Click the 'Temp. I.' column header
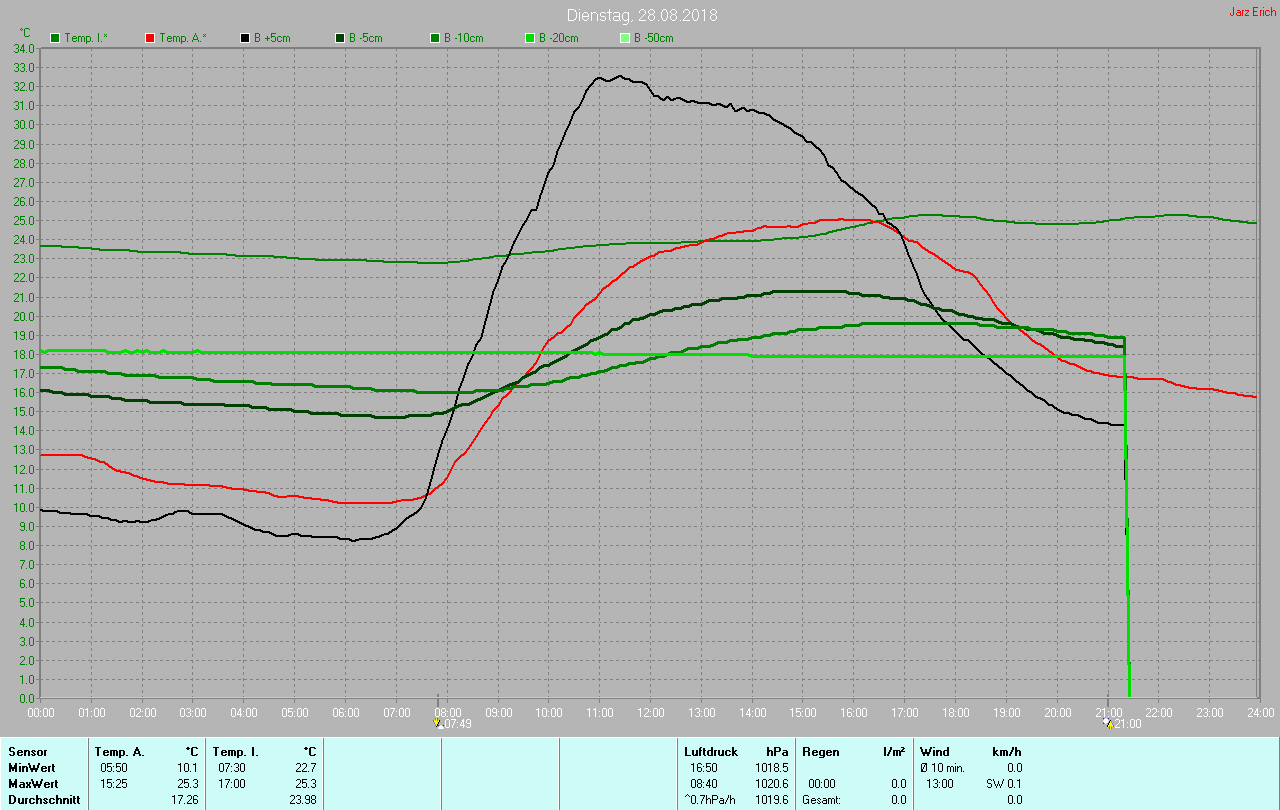 (236, 751)
